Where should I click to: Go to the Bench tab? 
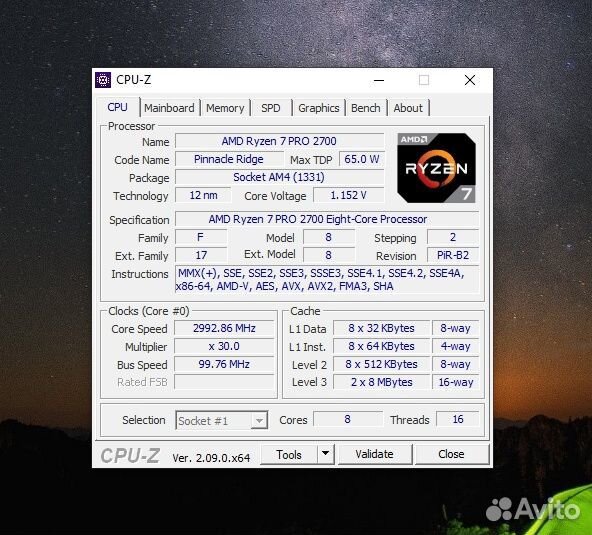365,108
